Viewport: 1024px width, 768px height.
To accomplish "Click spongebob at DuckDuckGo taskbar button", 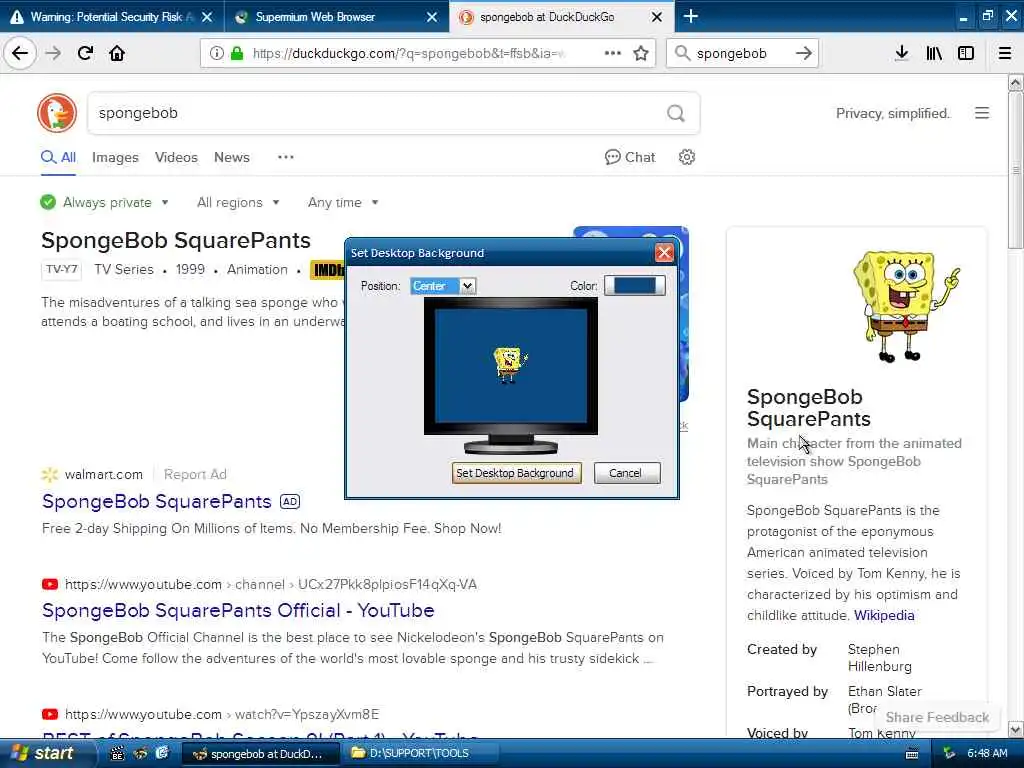I will pyautogui.click(x=261, y=754).
